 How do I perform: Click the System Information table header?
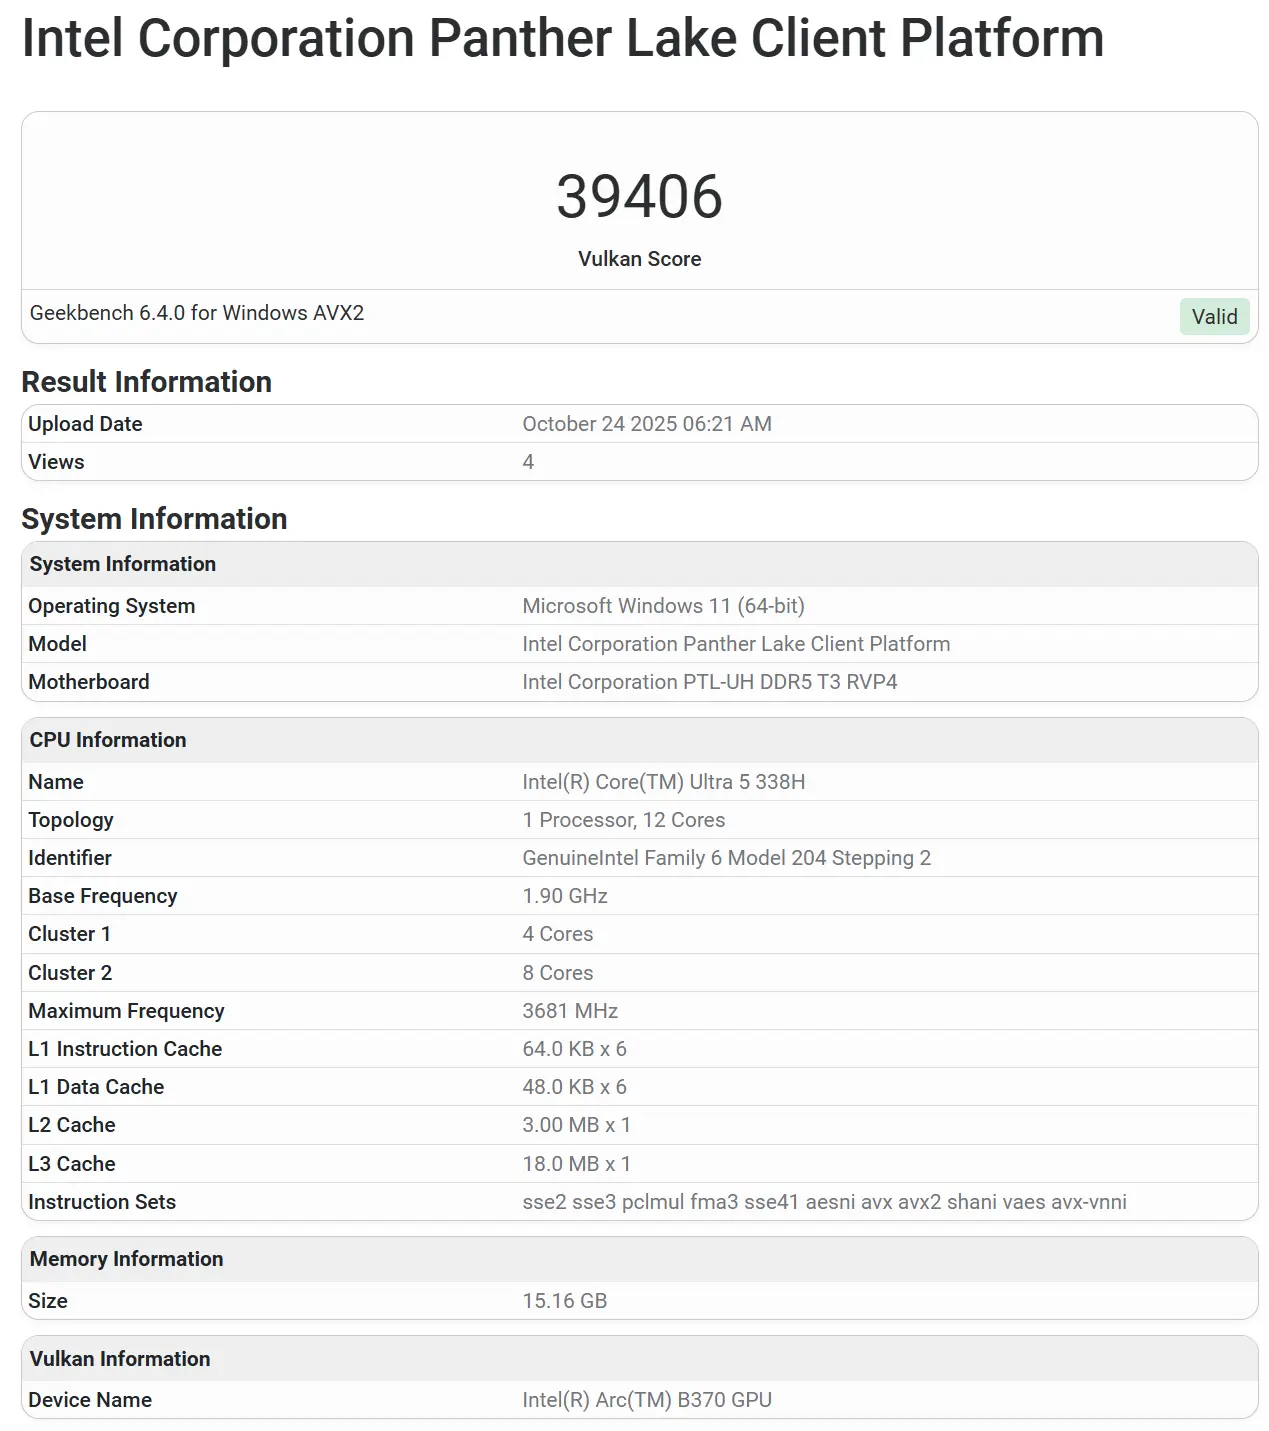[123, 564]
